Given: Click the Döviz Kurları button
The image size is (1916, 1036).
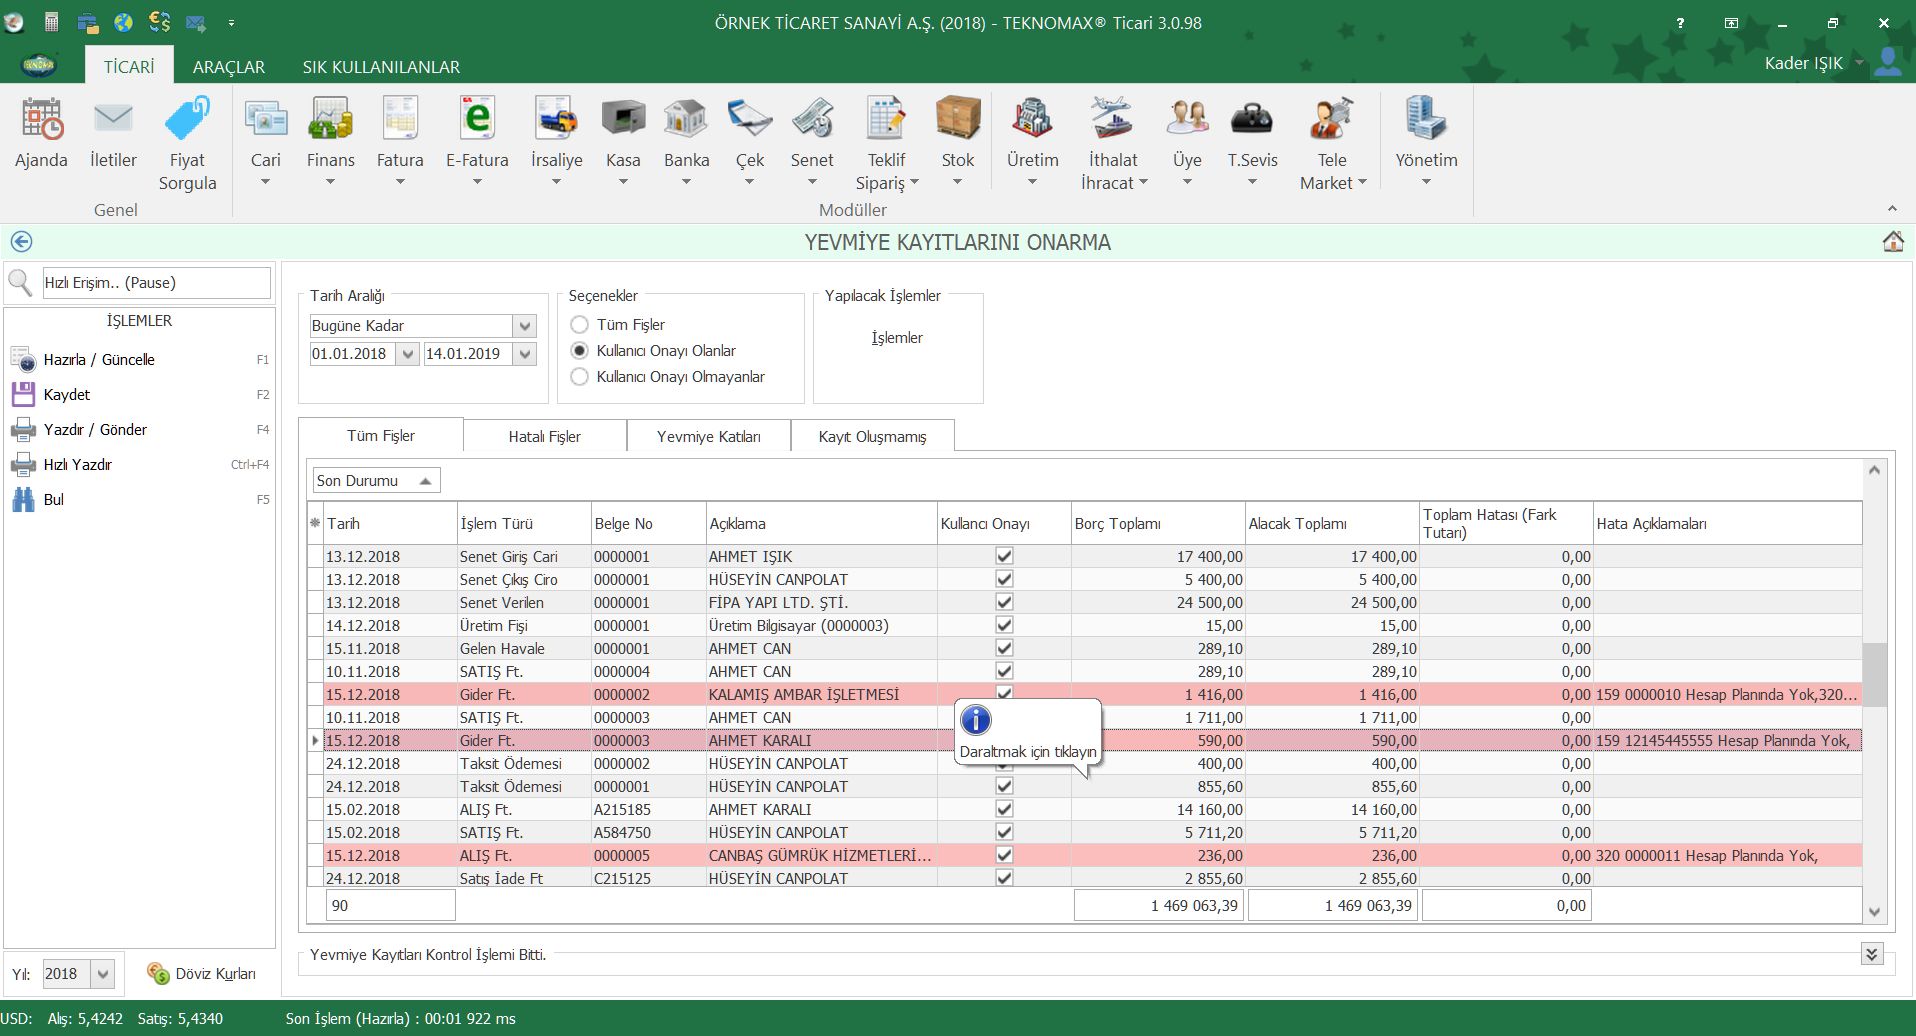Looking at the screenshot, I should click(x=202, y=974).
